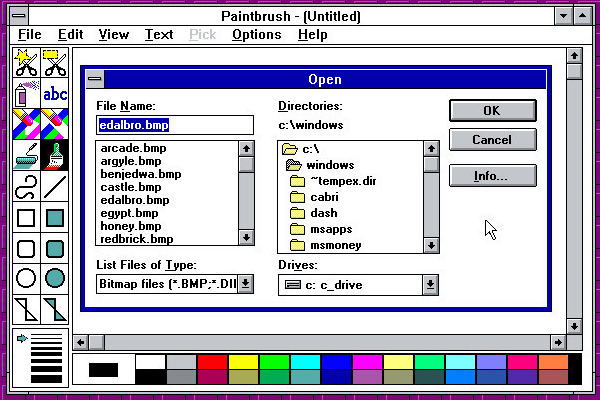The width and height of the screenshot is (600, 400).
Task: Select the Filled Box tool
Action: pos(55,217)
